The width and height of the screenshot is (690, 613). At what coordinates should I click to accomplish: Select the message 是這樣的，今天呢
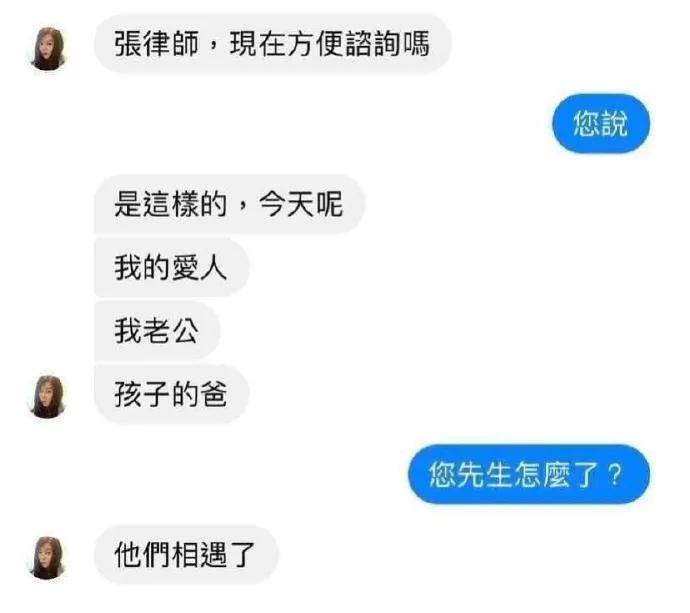pos(229,204)
